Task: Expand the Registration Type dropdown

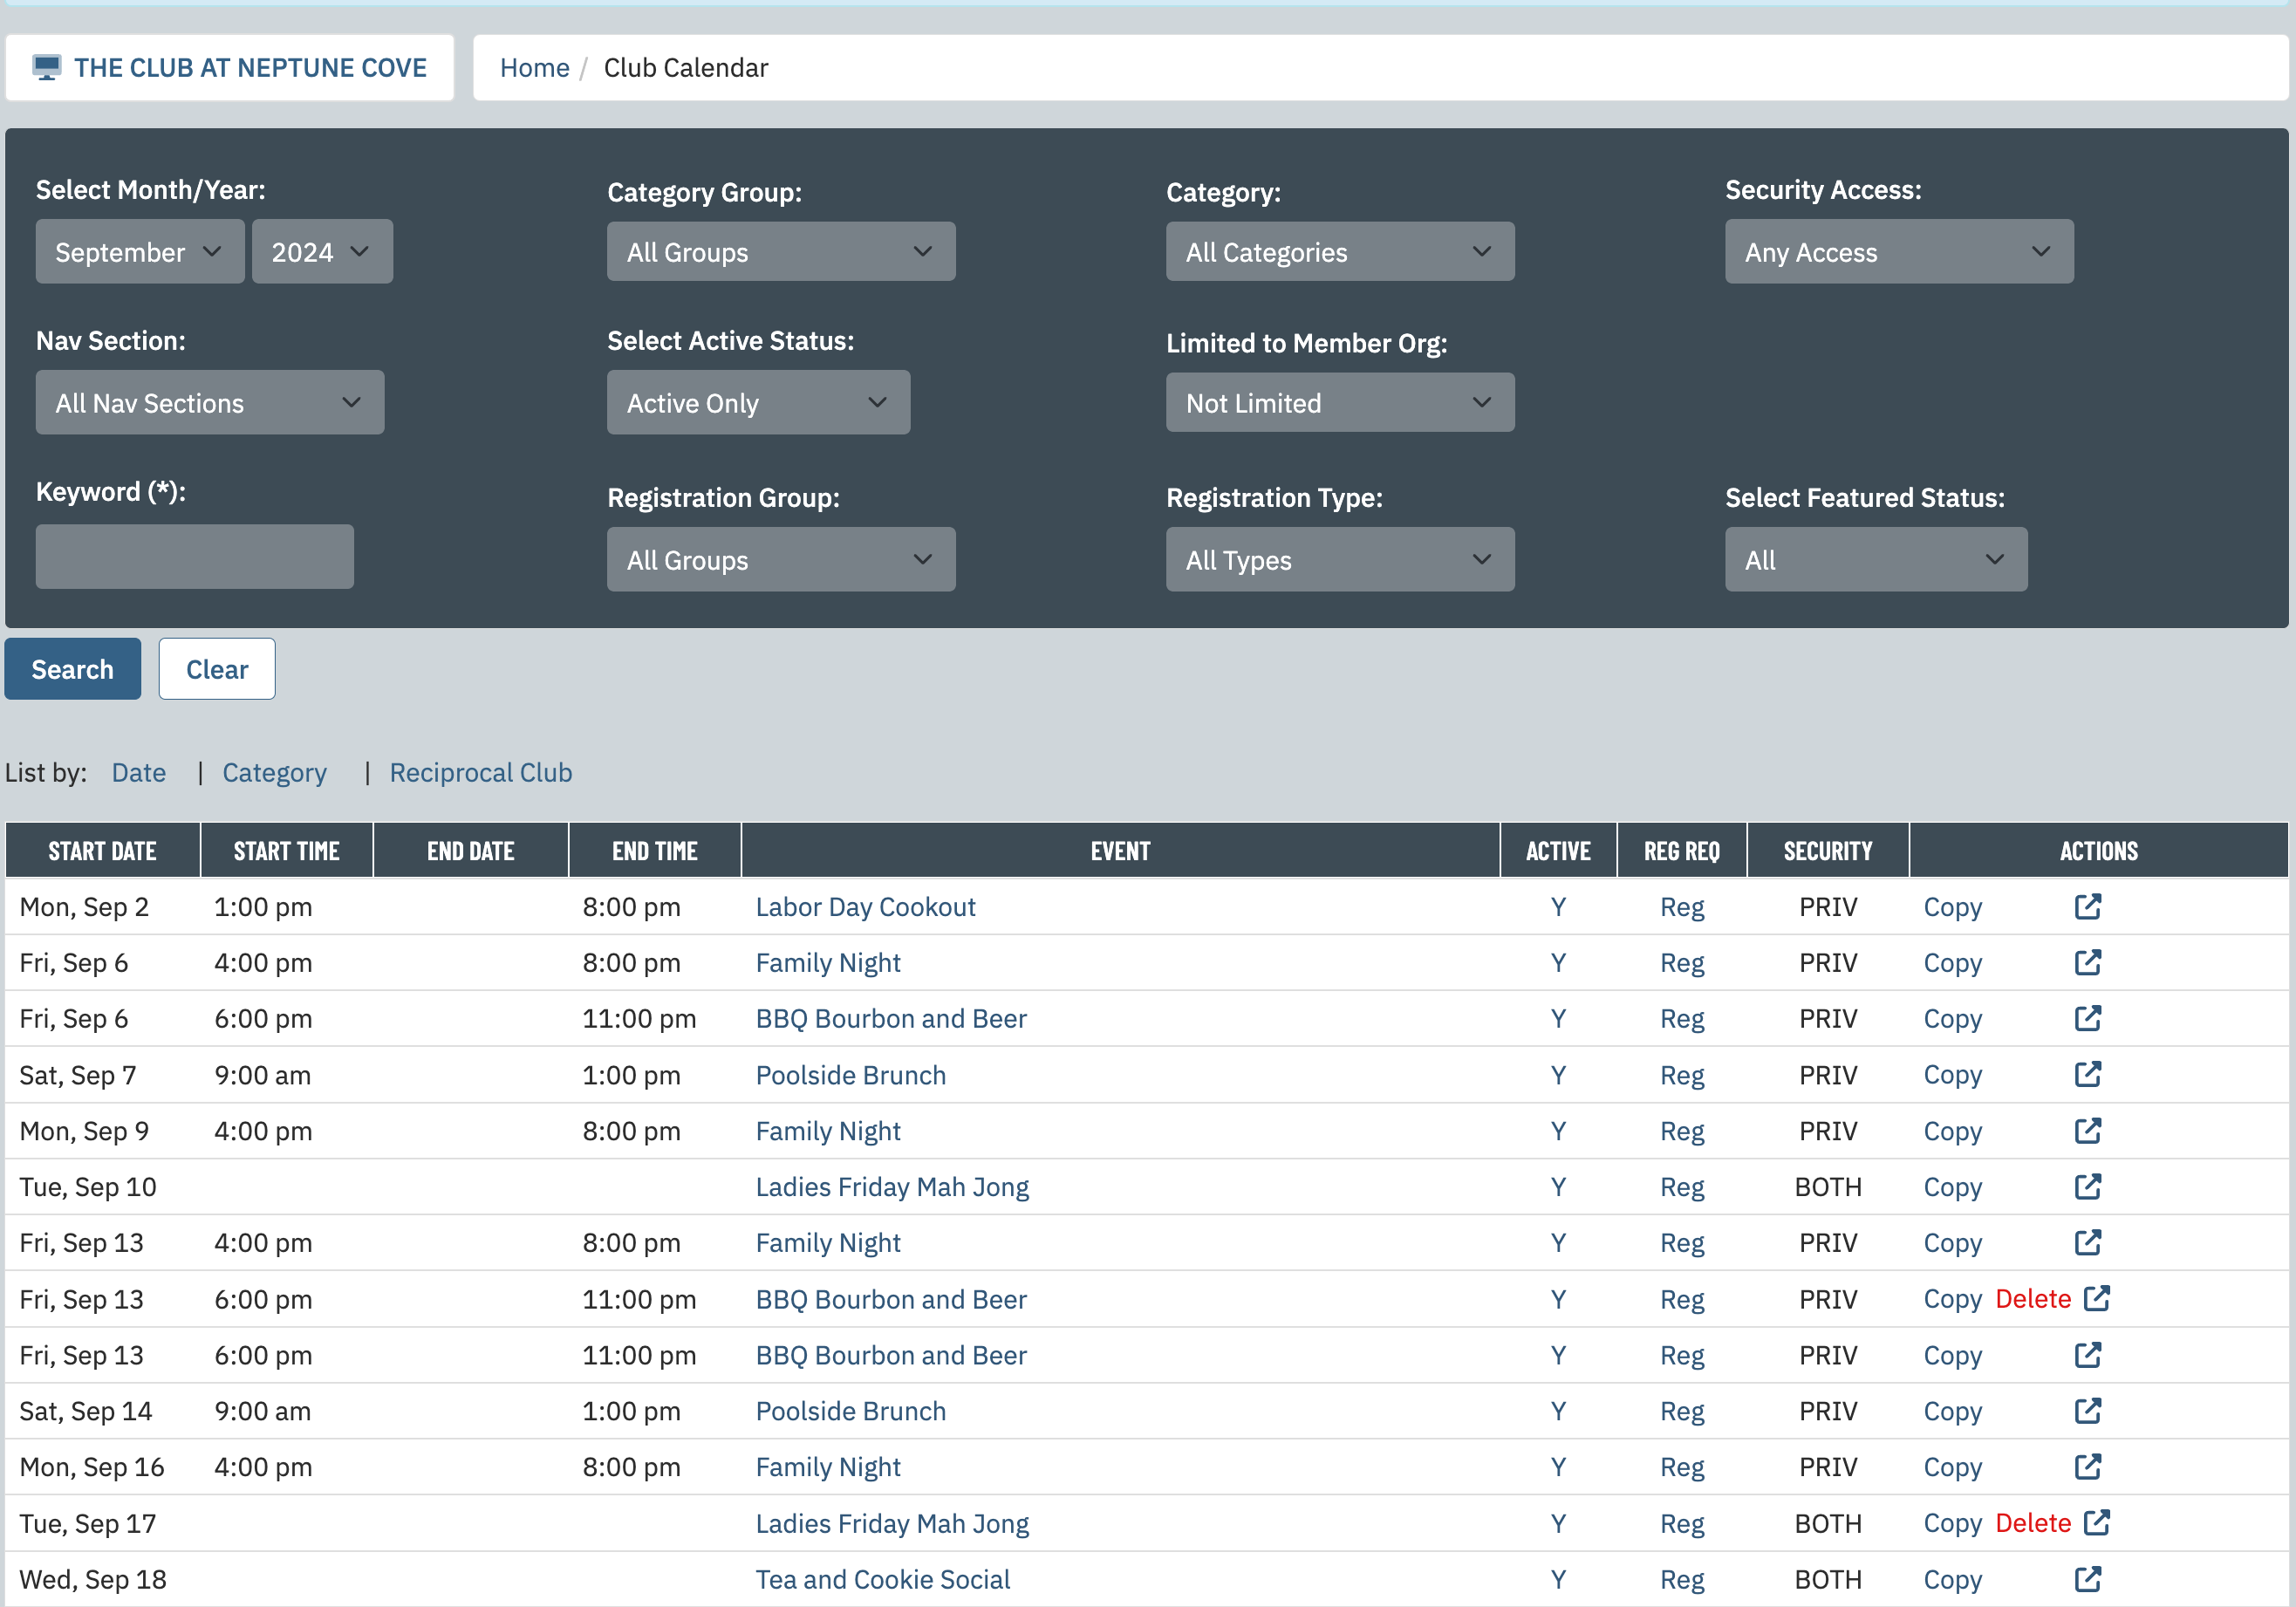Action: tap(1340, 559)
